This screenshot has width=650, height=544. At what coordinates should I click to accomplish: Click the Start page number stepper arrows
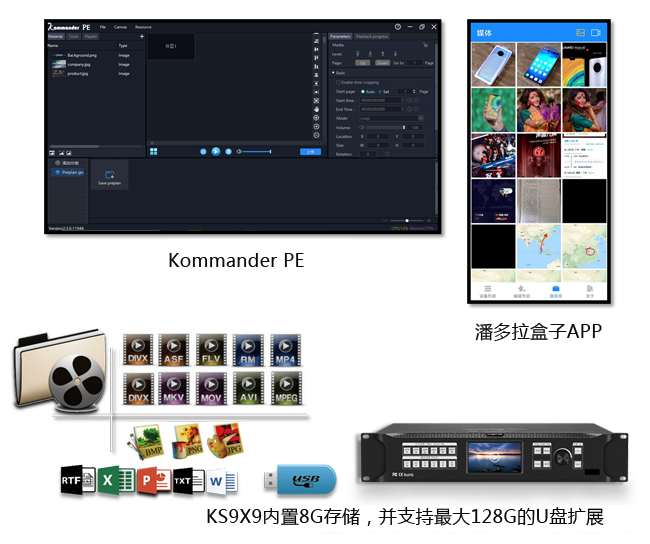[x=413, y=91]
